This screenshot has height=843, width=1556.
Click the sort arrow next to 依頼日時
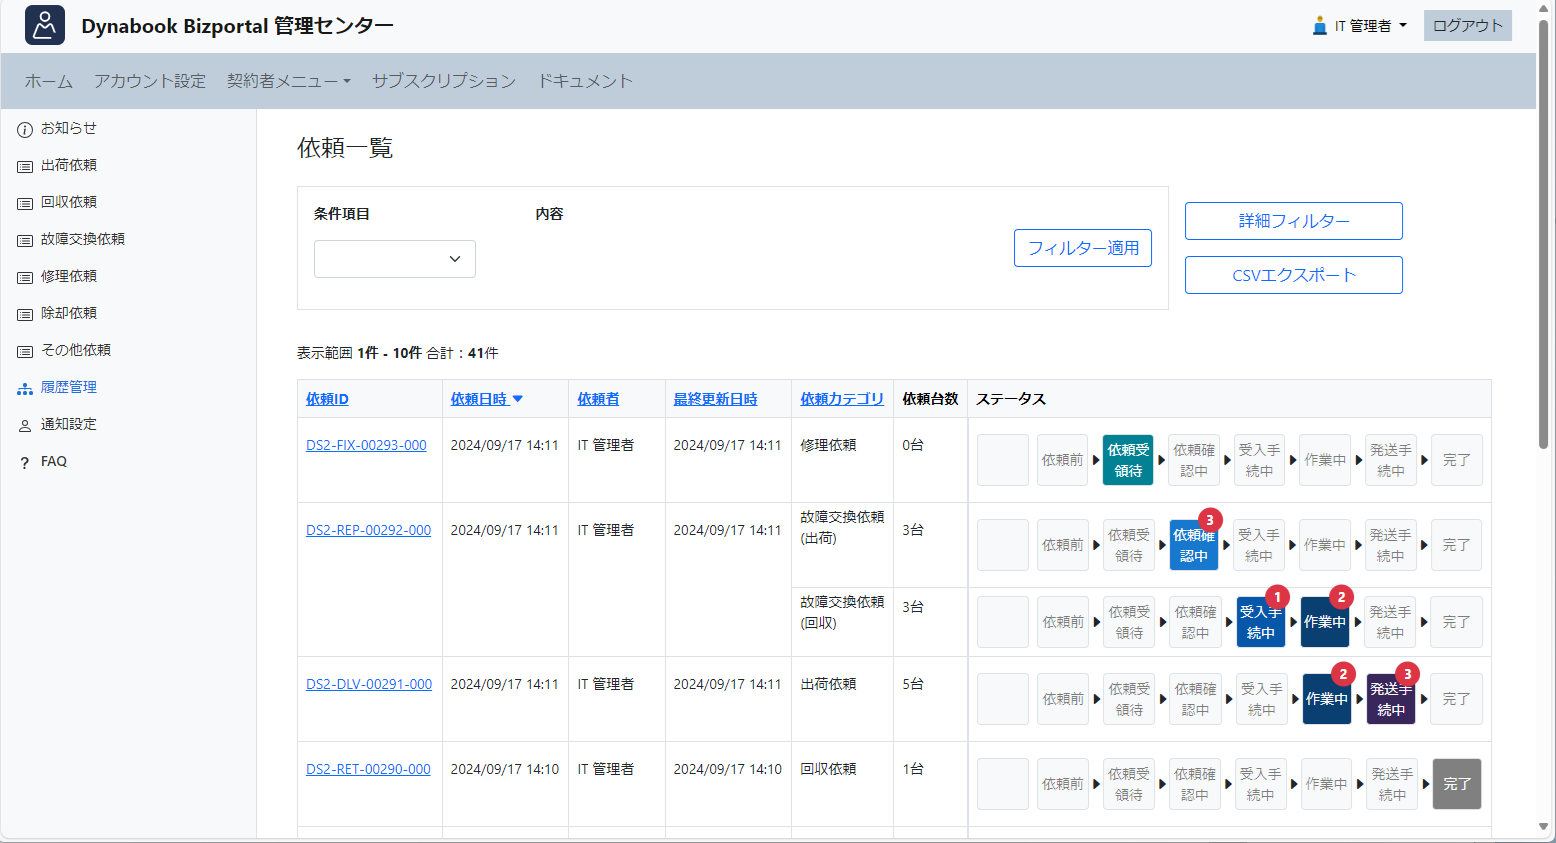point(518,399)
